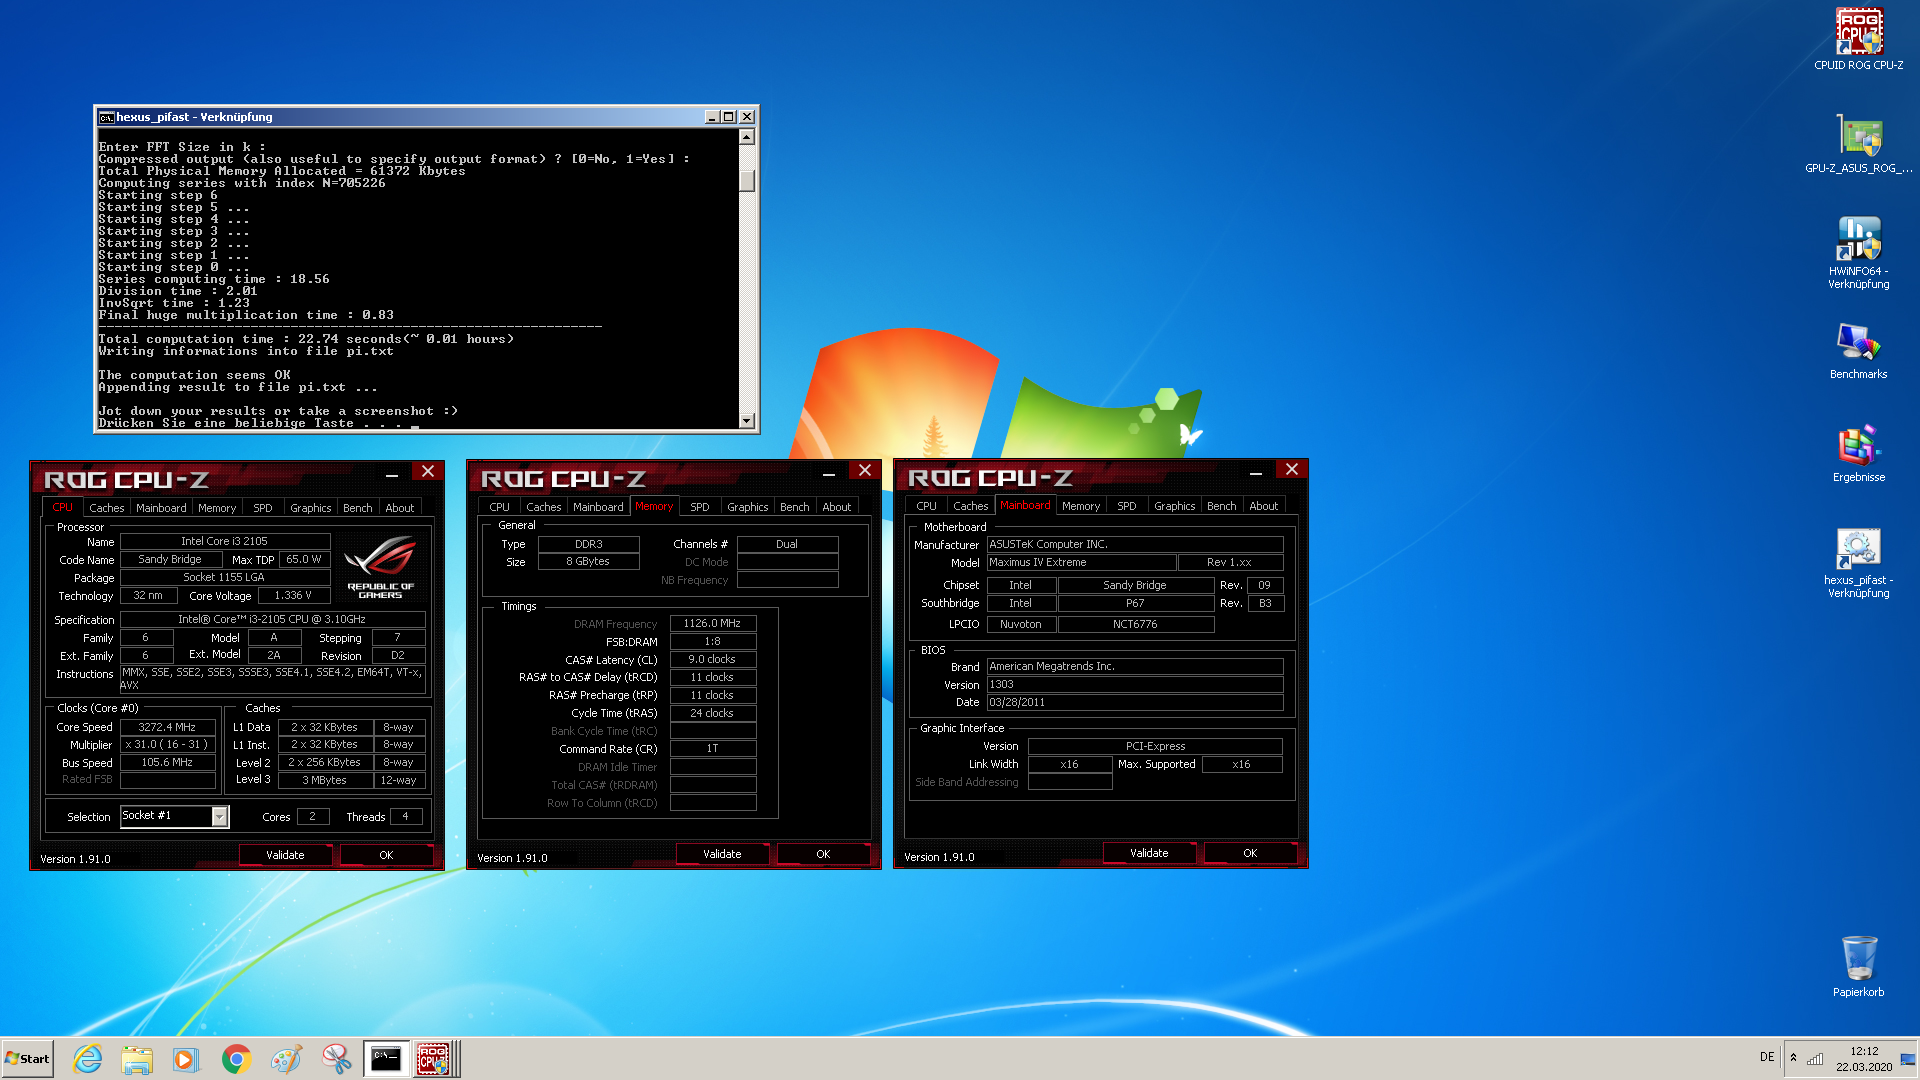1920x1080 pixels.
Task: Open Windows Media Player from taskbar
Action: (186, 1059)
